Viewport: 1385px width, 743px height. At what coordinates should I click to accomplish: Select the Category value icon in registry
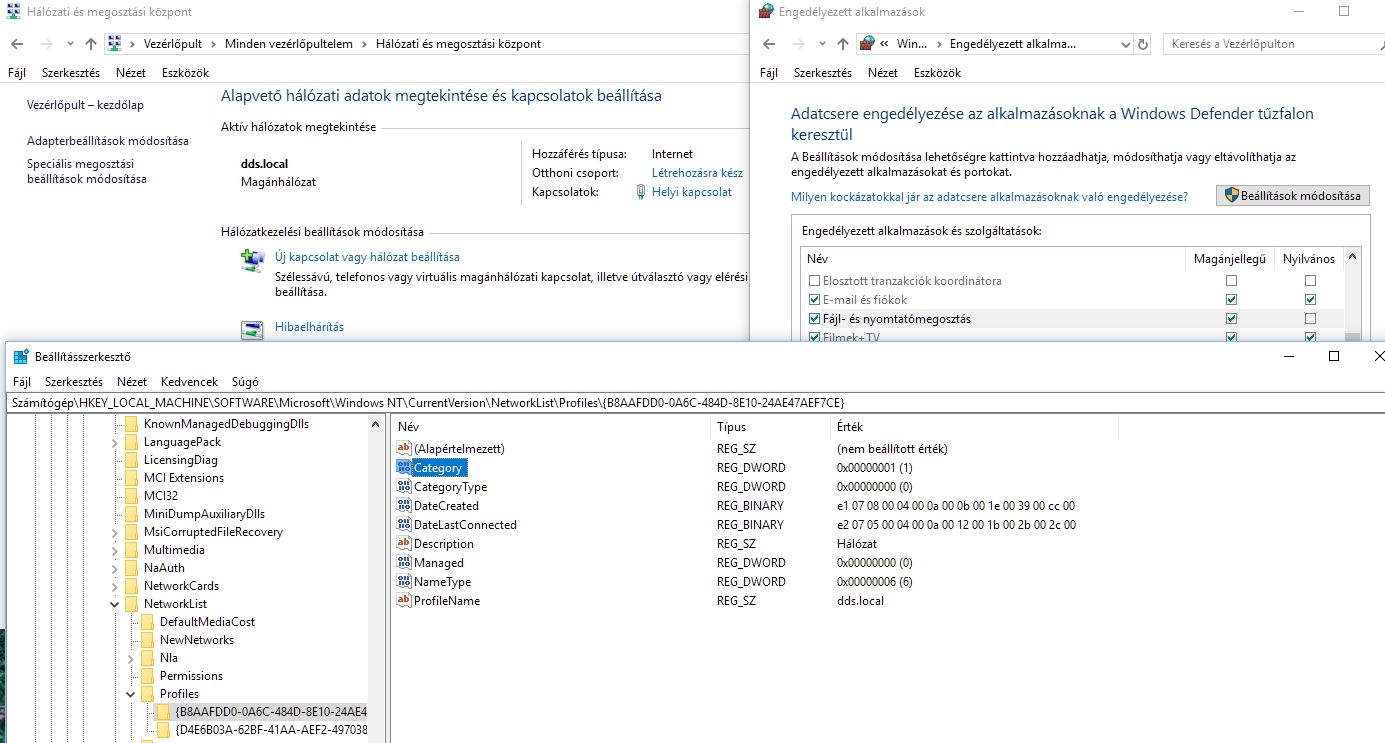tap(404, 468)
